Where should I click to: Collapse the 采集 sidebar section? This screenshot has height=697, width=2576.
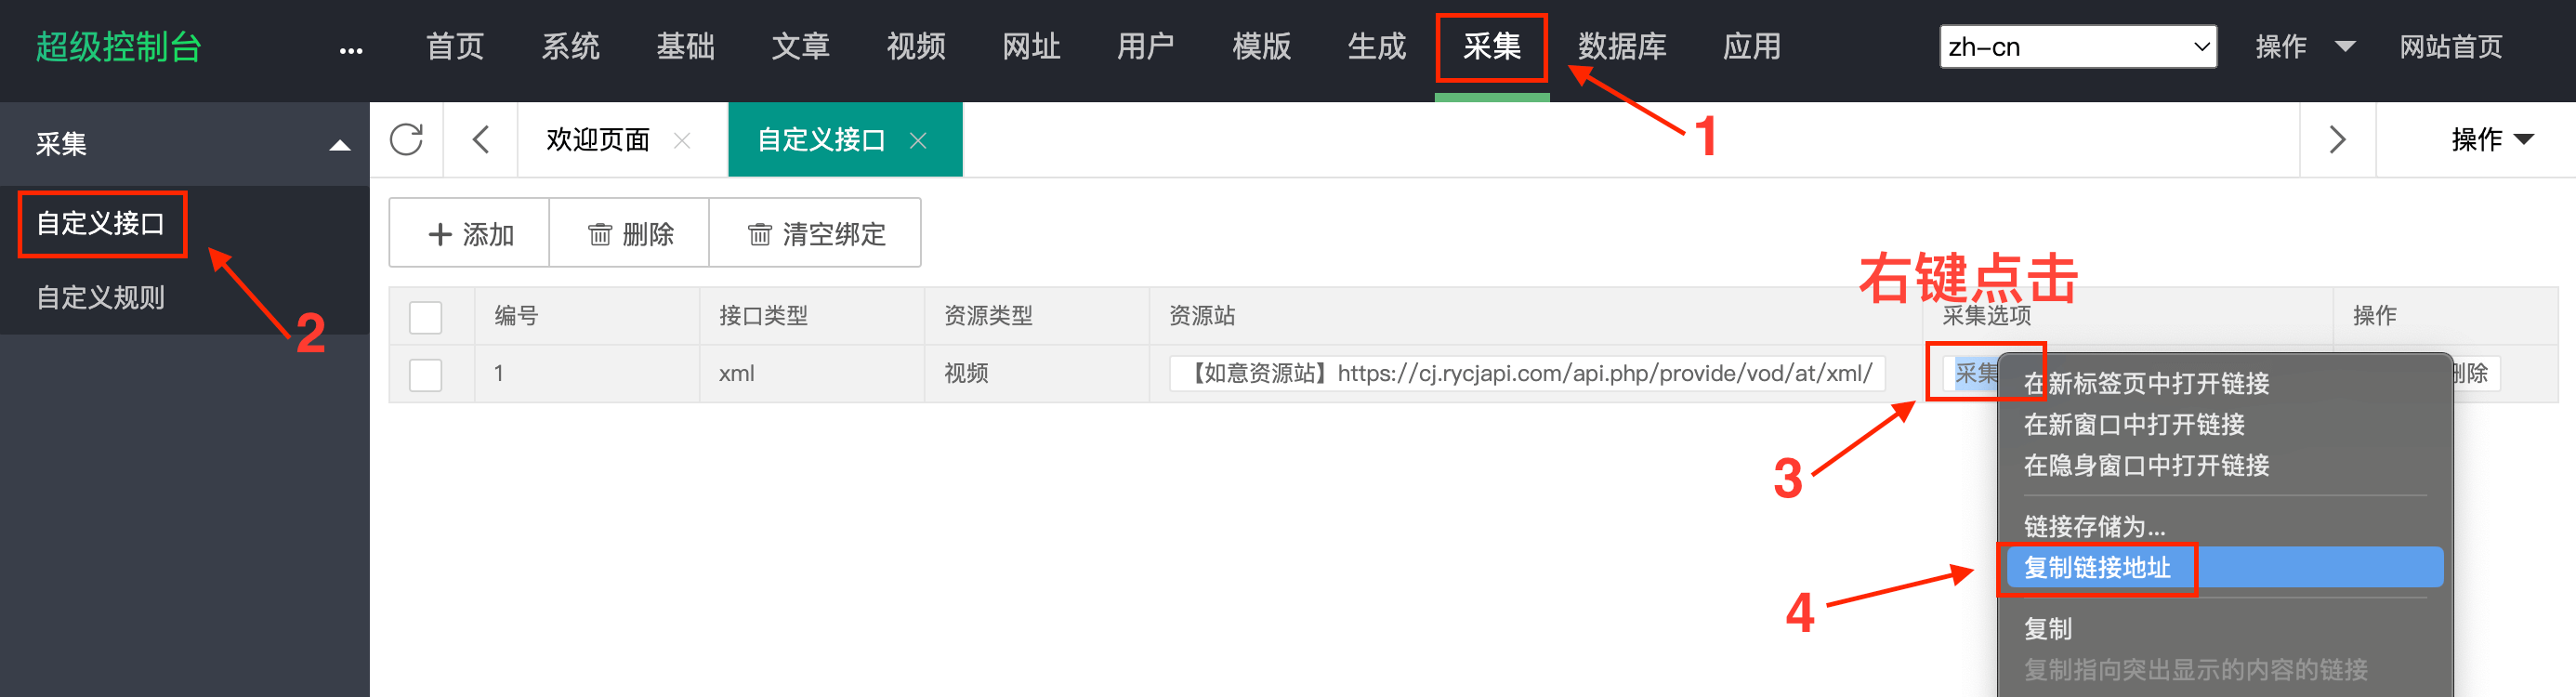[x=340, y=145]
